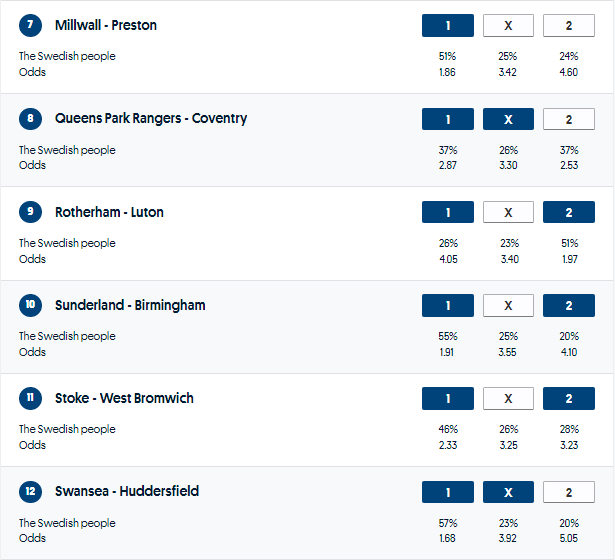Image resolution: width=615 pixels, height=560 pixels.
Task: Toggle 1 for Sunderland - Birmingham
Action: coord(447,306)
